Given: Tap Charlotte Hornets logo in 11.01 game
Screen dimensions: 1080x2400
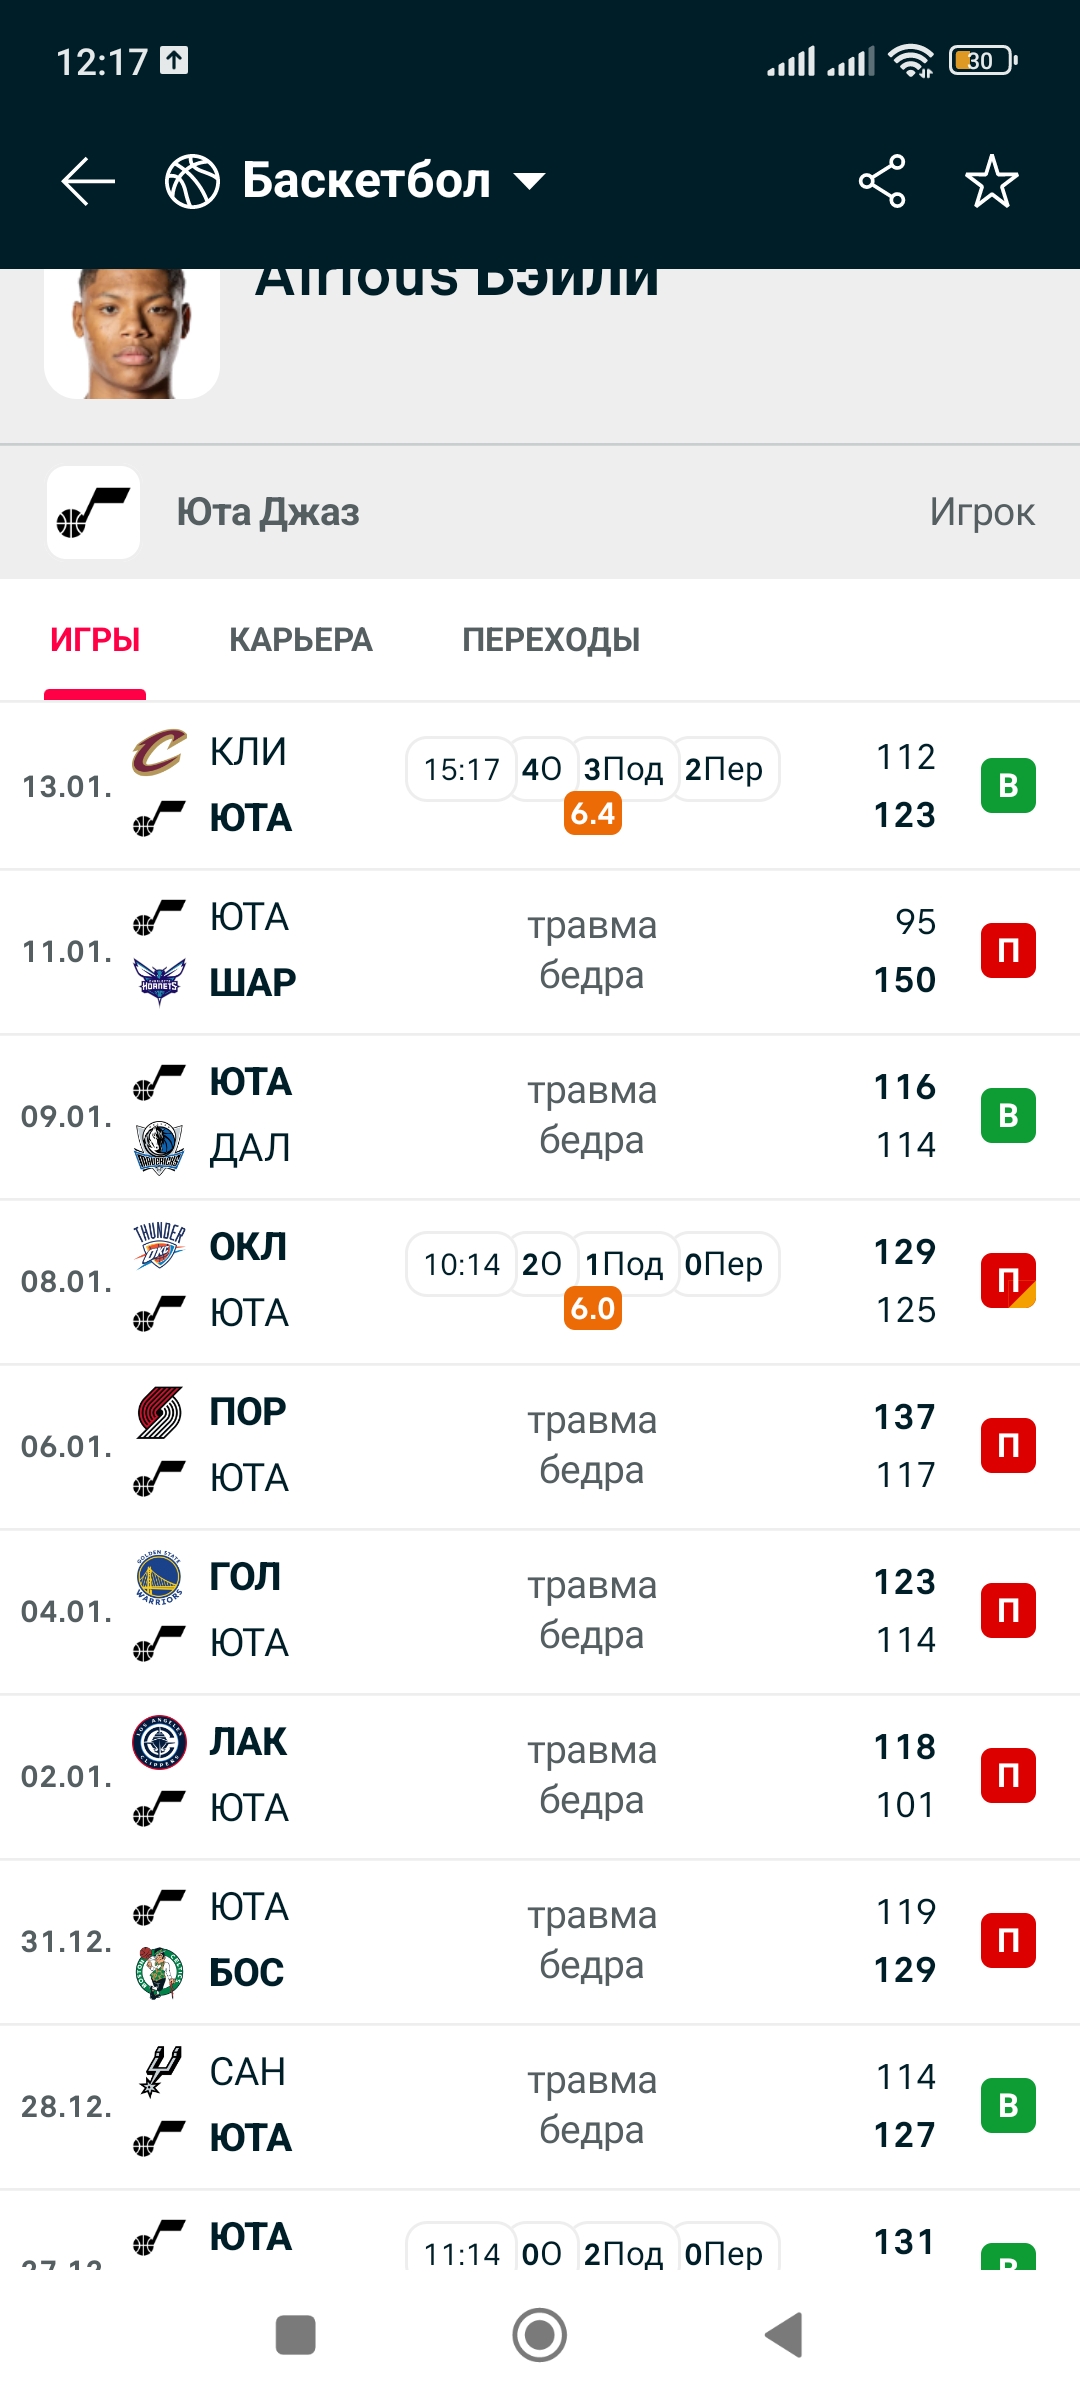Looking at the screenshot, I should click(x=159, y=982).
